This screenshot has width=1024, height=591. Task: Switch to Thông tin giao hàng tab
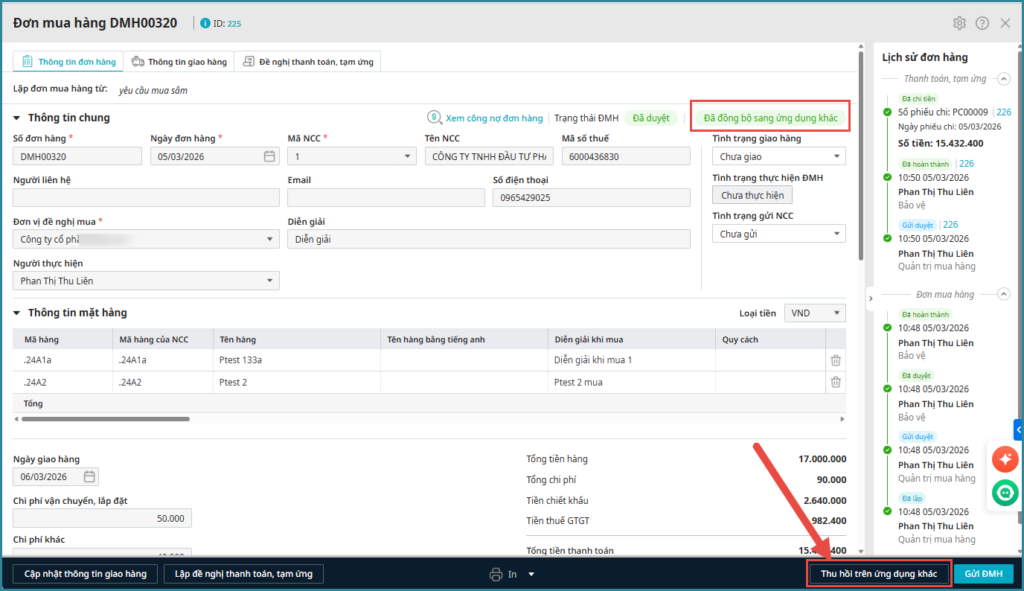[179, 62]
